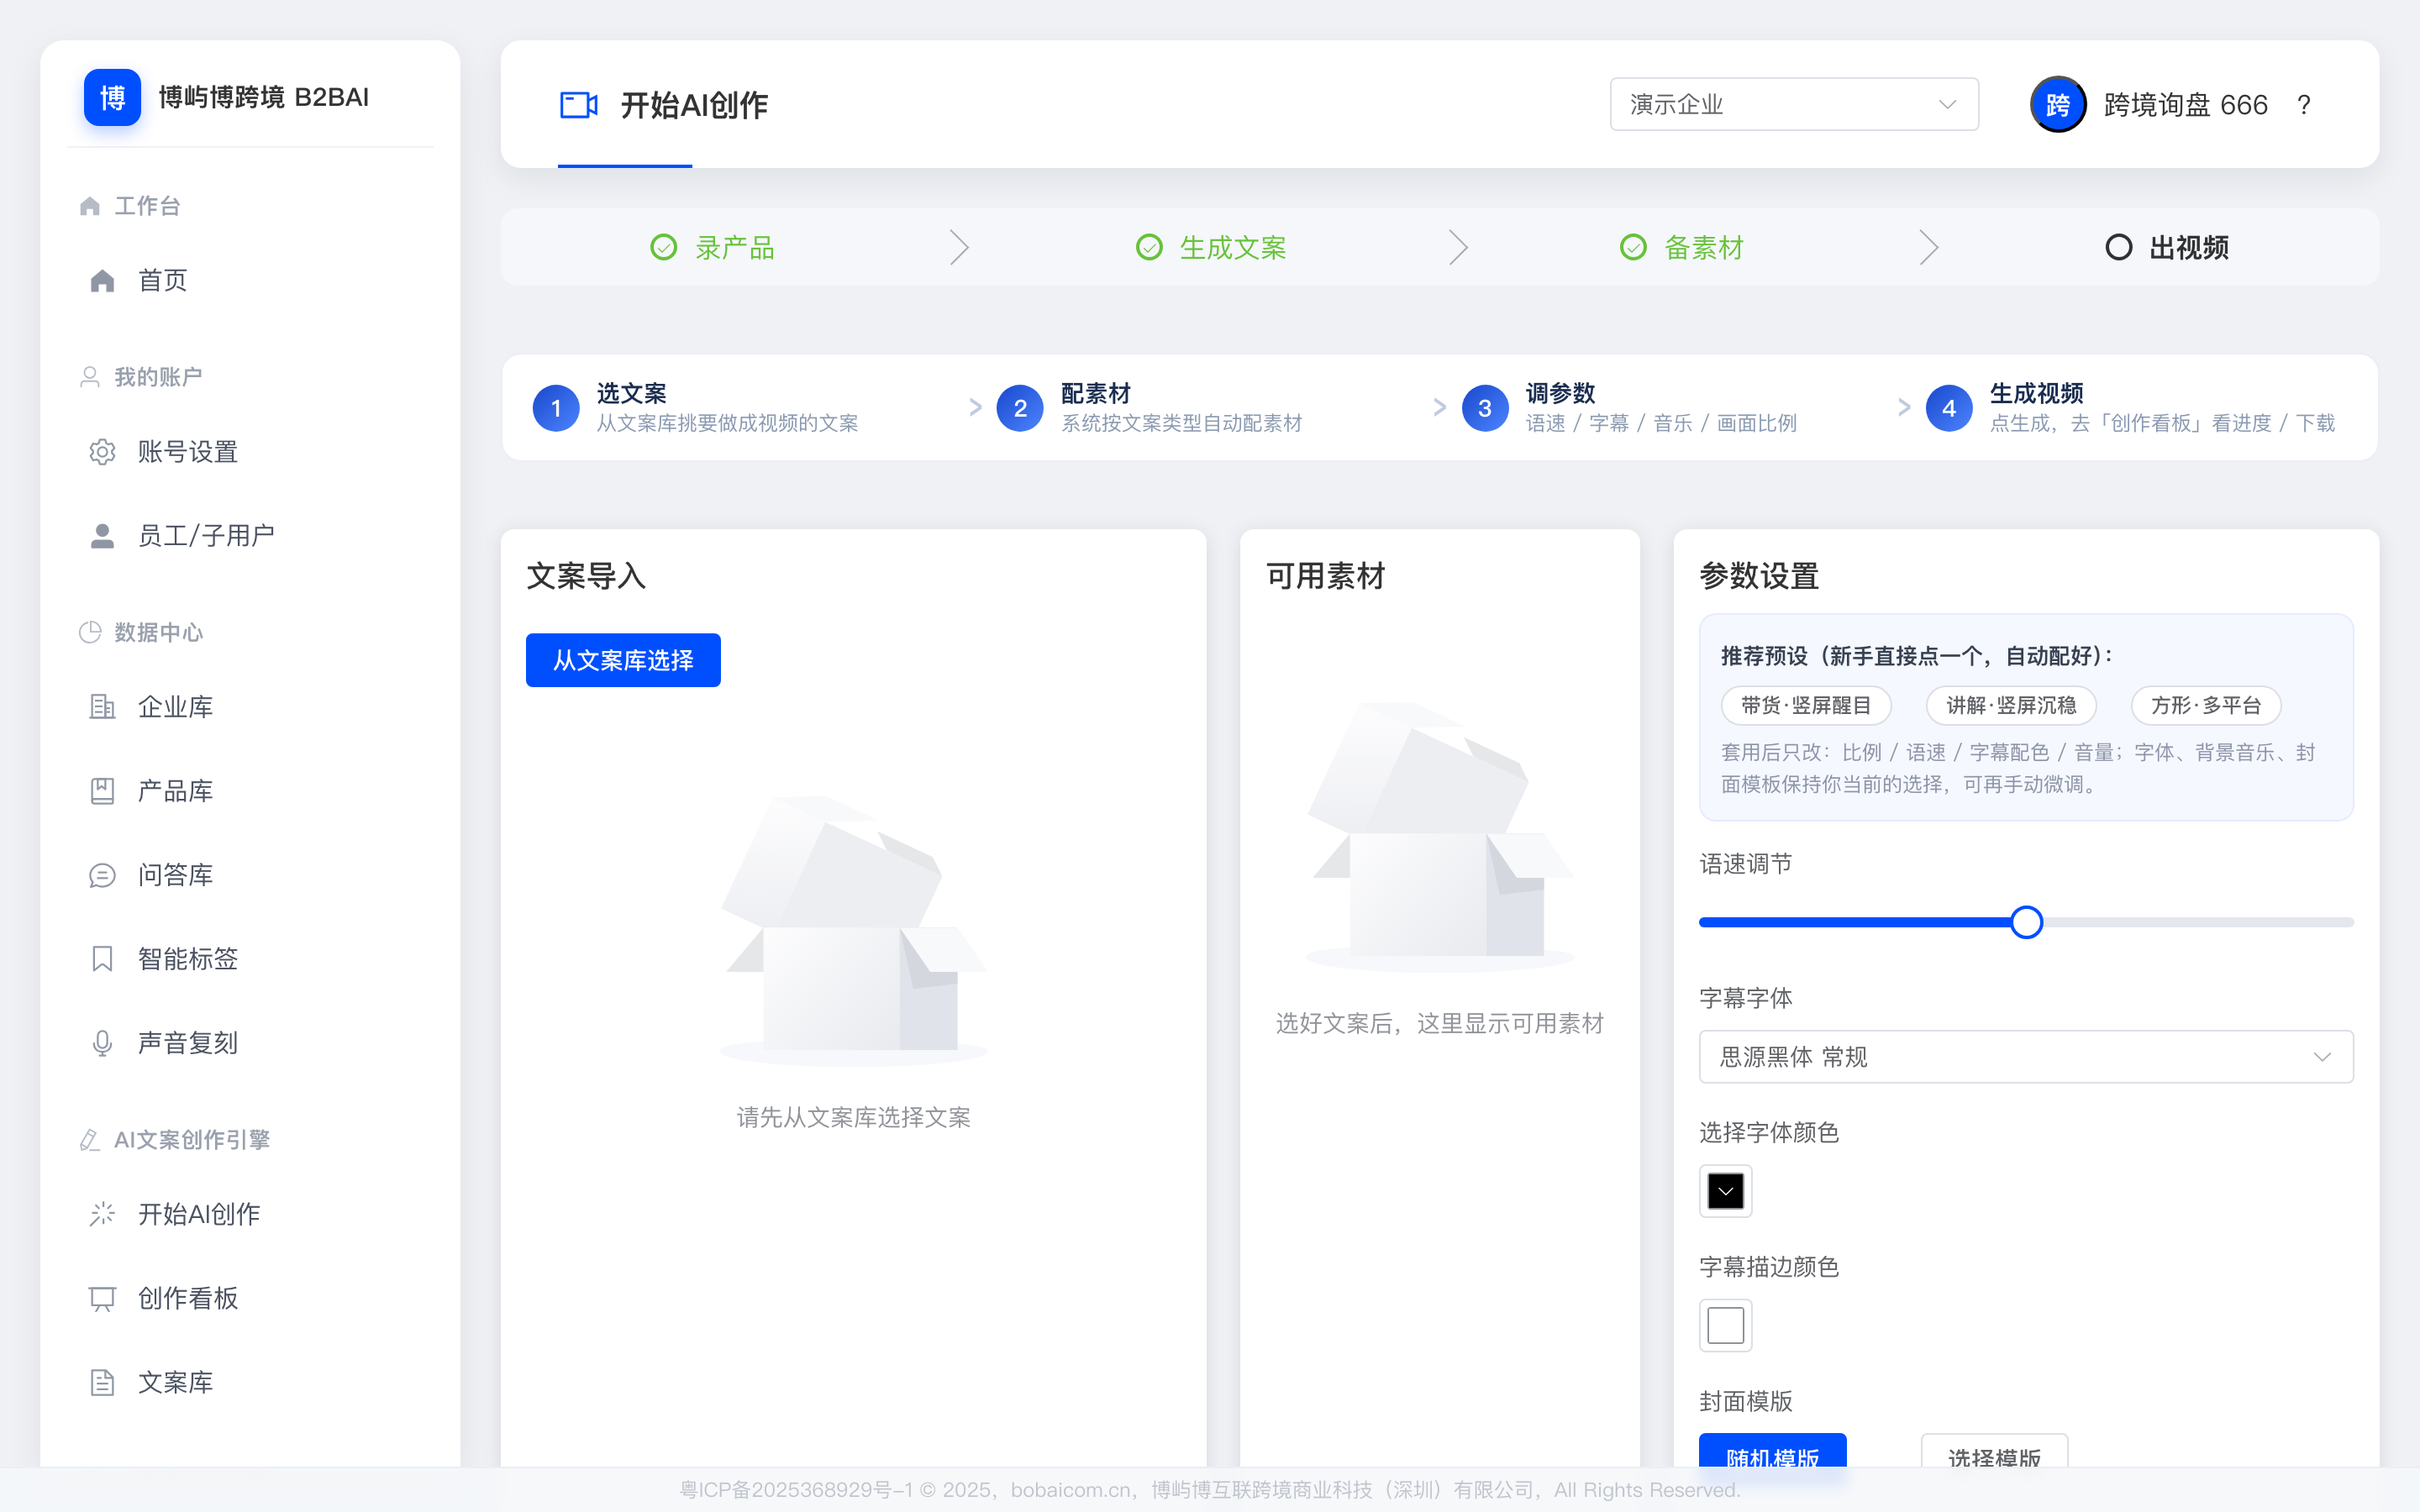
Task: Click the 语速调节 slider handle
Action: (x=2027, y=922)
